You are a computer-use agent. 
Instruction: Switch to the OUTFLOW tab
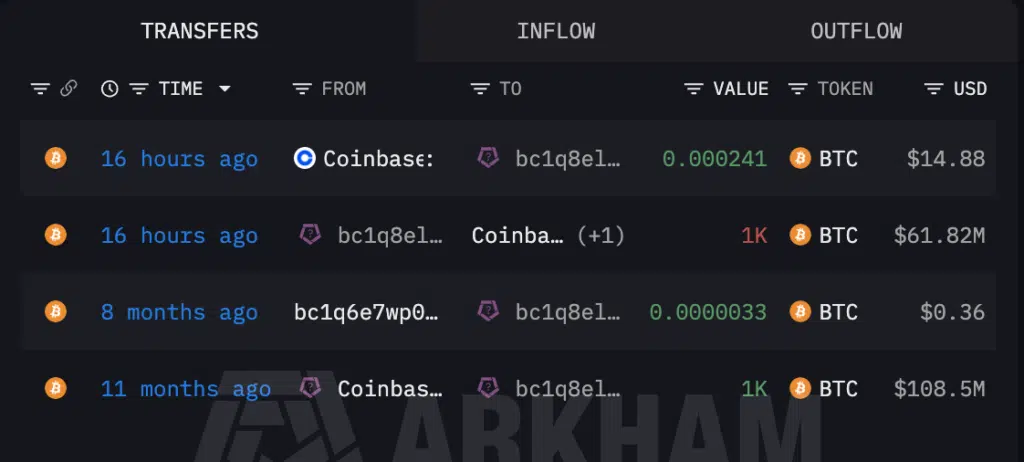(x=856, y=31)
